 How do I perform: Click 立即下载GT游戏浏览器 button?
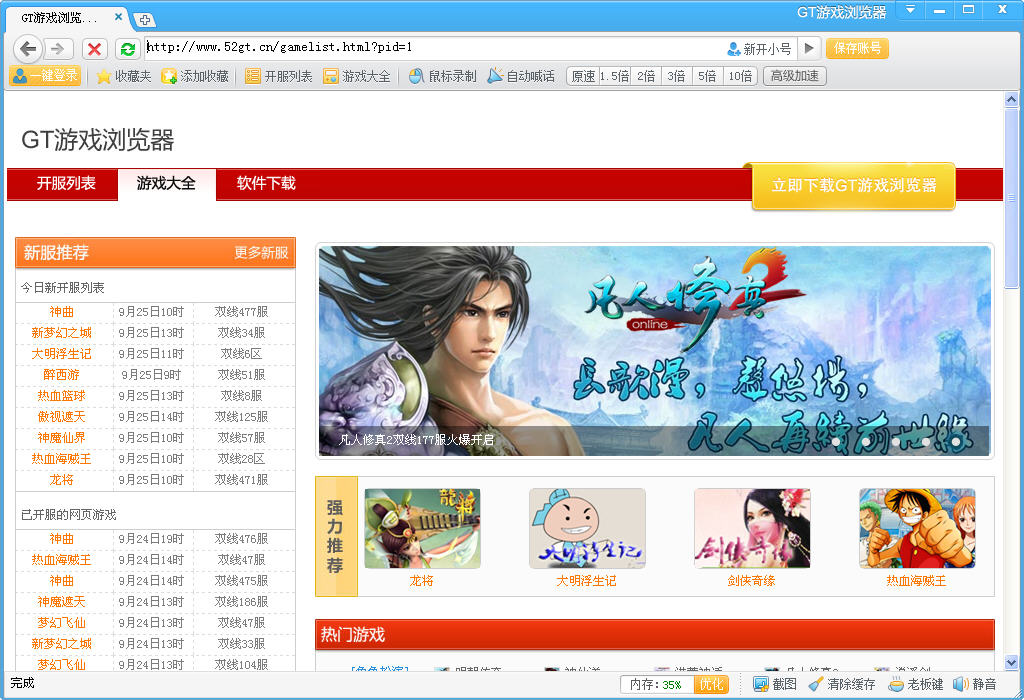(854, 186)
